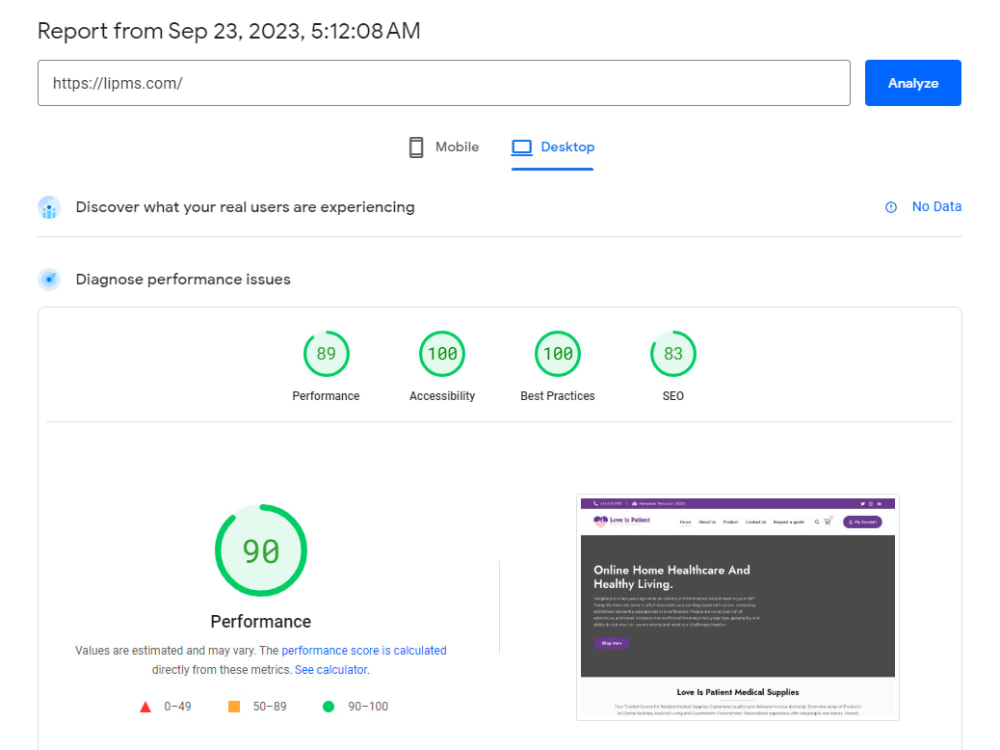This screenshot has height=750, width=1000.
Task: Select the mobile phone icon
Action: click(x=416, y=146)
